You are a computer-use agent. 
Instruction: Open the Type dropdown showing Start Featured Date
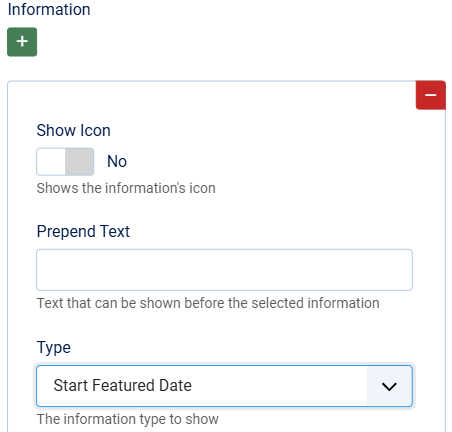(224, 386)
